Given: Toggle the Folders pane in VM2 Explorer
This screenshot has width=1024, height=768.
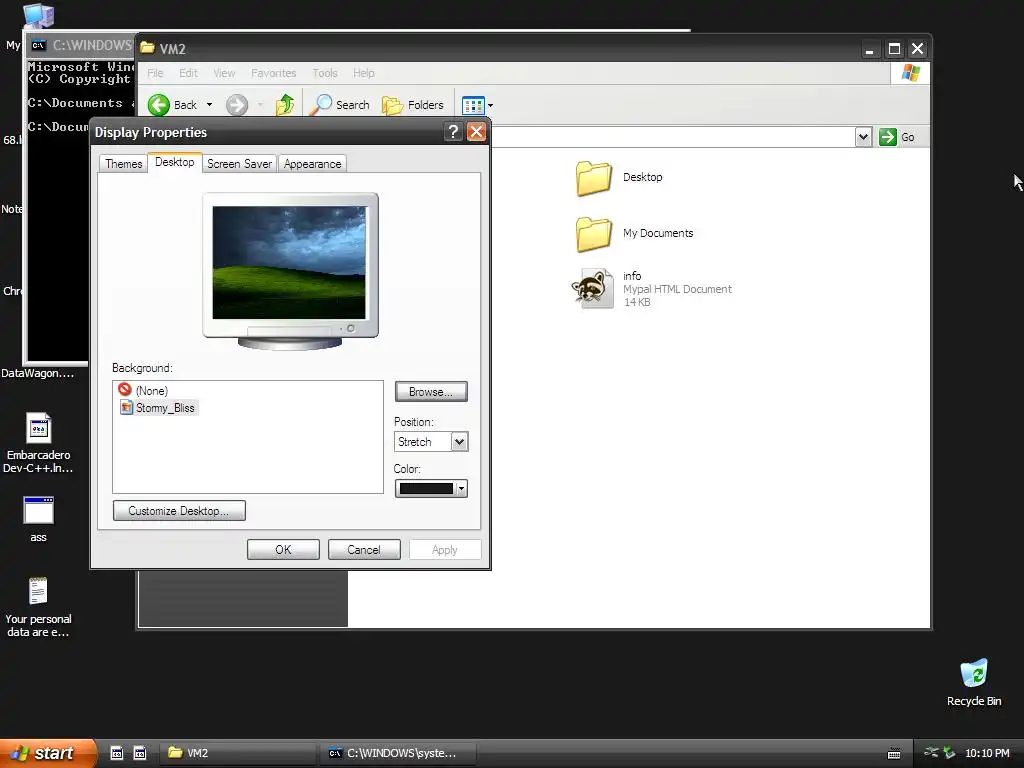Looking at the screenshot, I should [413, 104].
